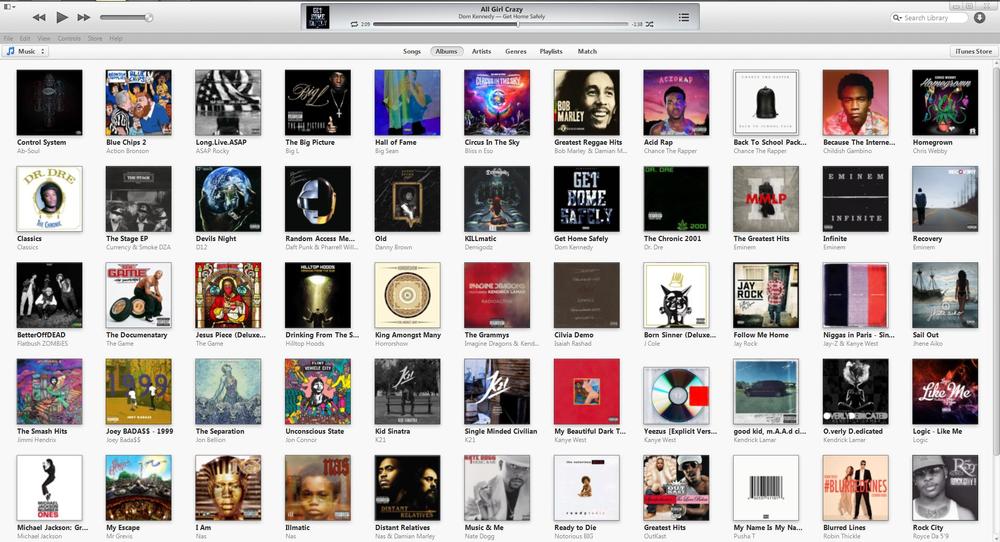Open The Big Picture album cover

318,103
